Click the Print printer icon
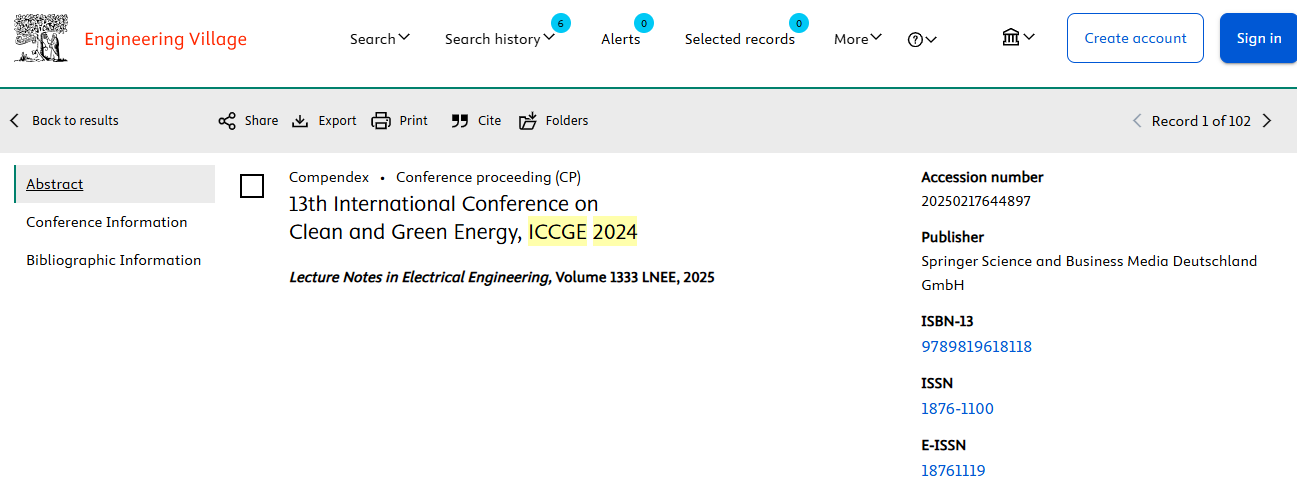Viewport: 1297px width, 496px height. point(381,121)
